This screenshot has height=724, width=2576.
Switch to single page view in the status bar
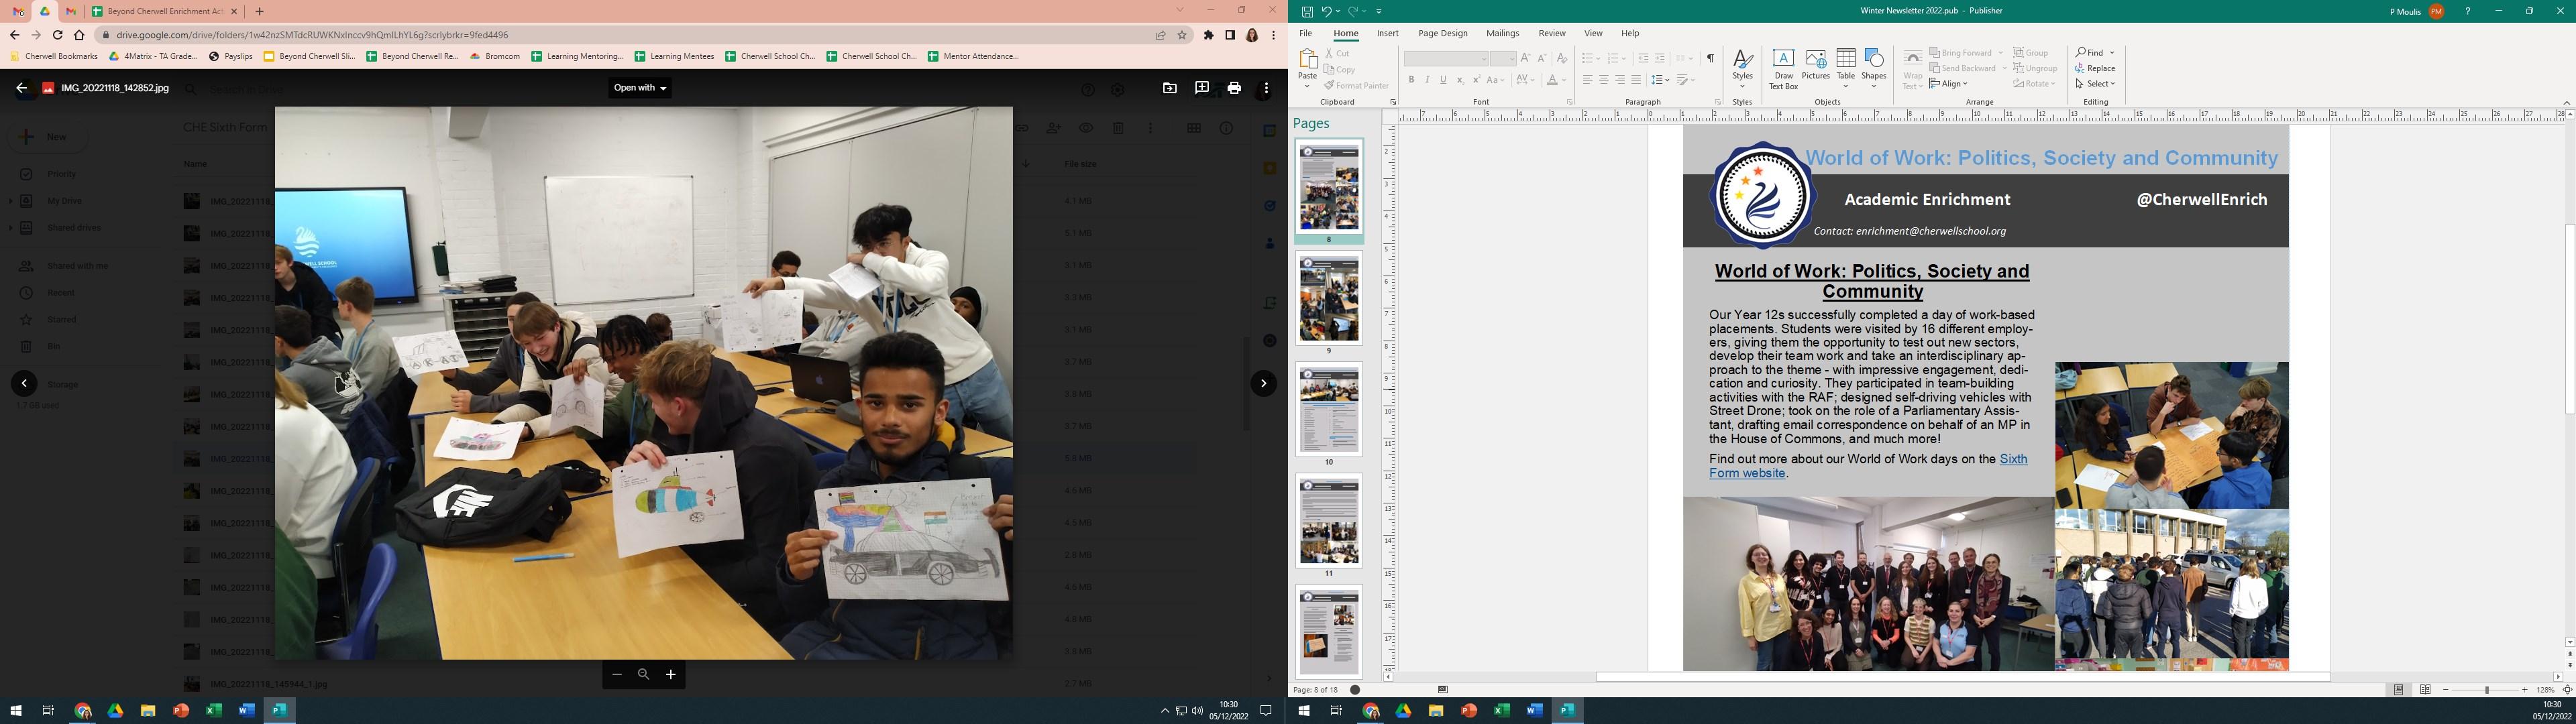[2398, 690]
